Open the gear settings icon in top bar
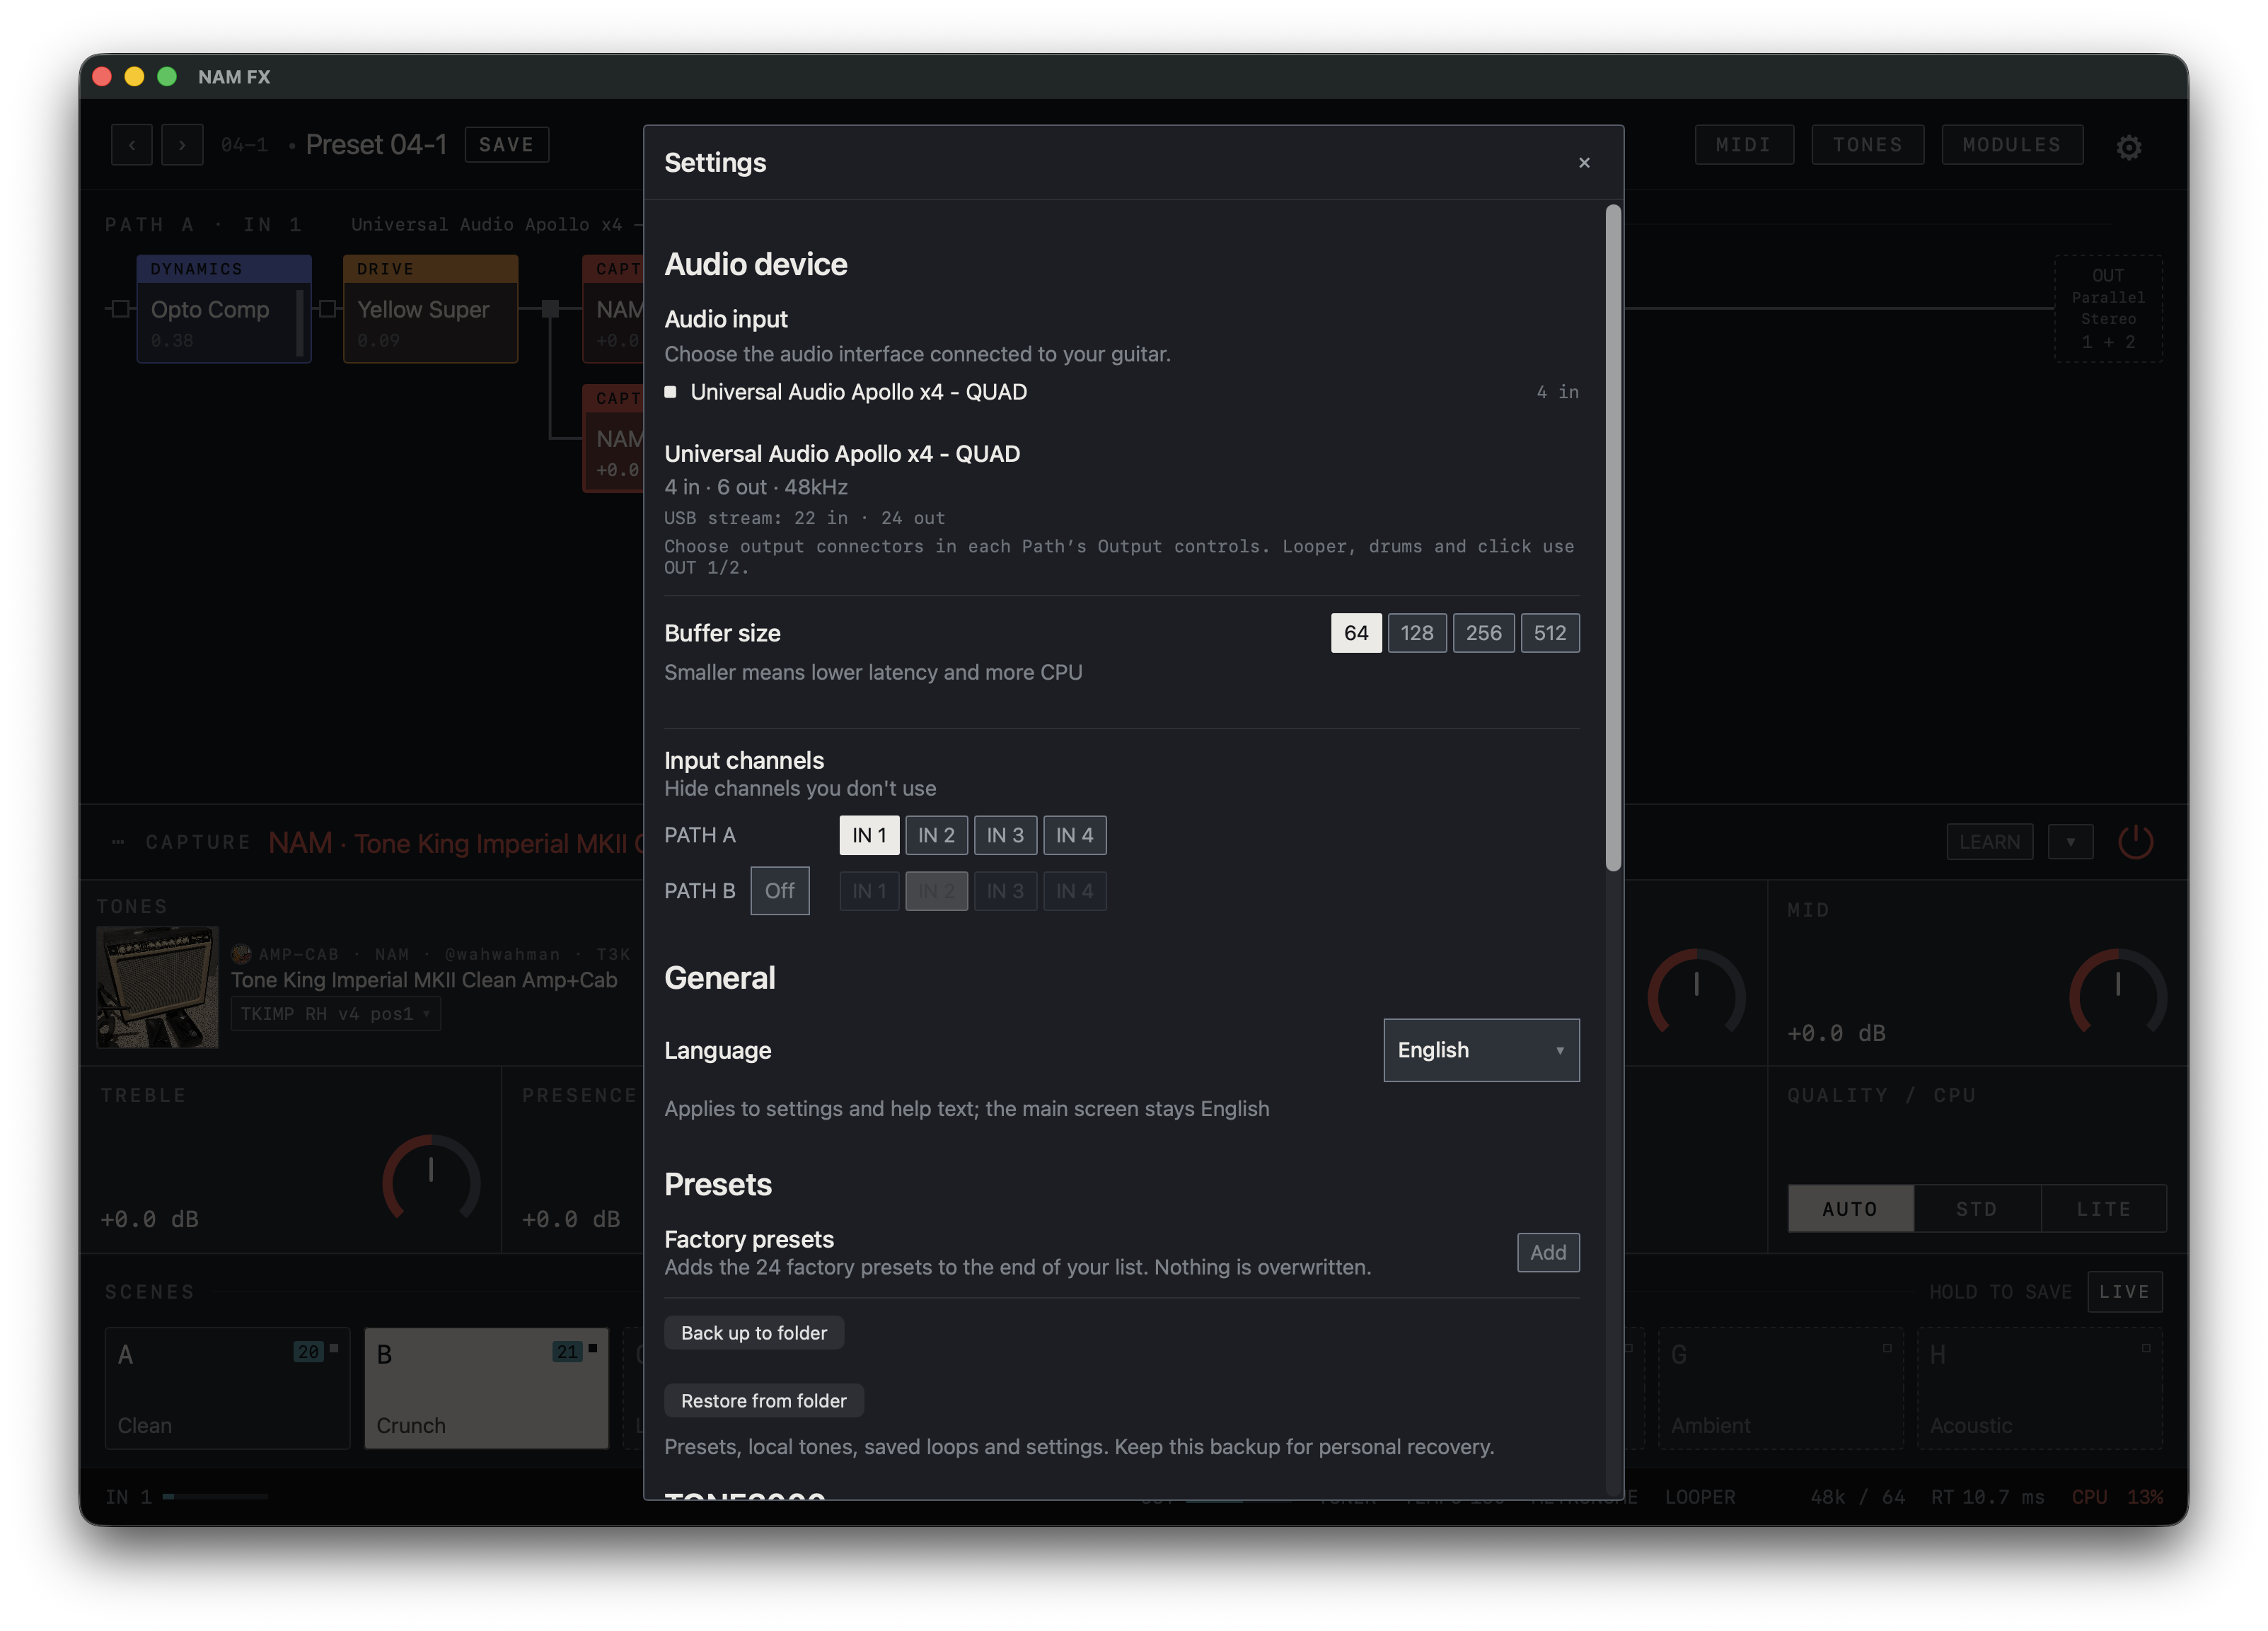The image size is (2268, 1631). pyautogui.click(x=2128, y=147)
